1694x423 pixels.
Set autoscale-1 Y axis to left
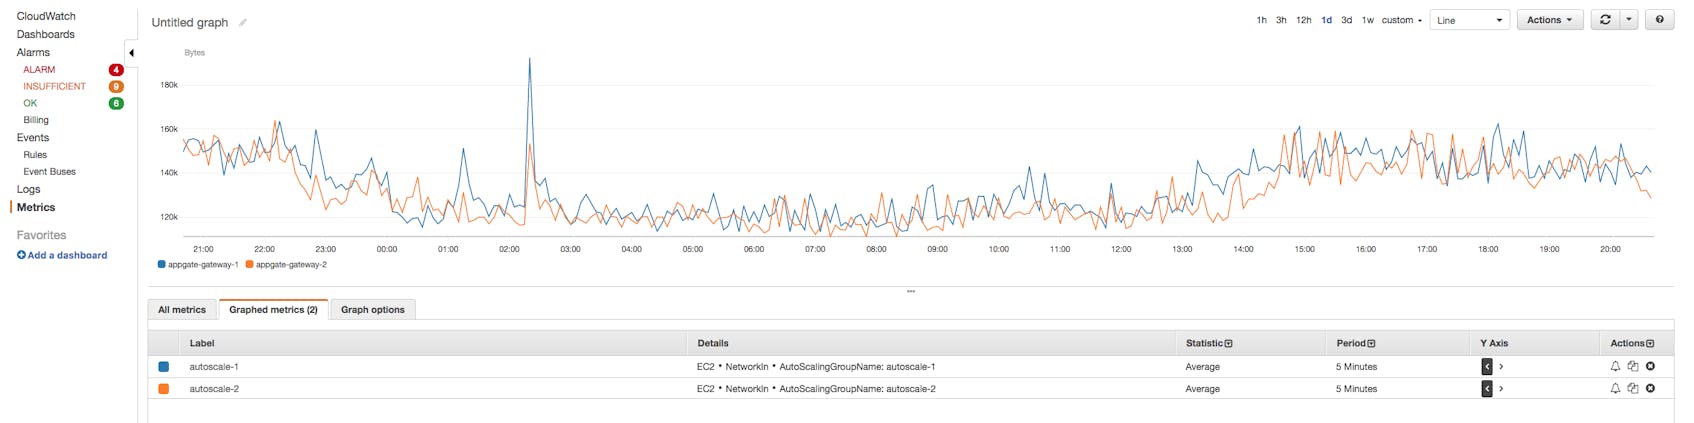tap(1487, 367)
